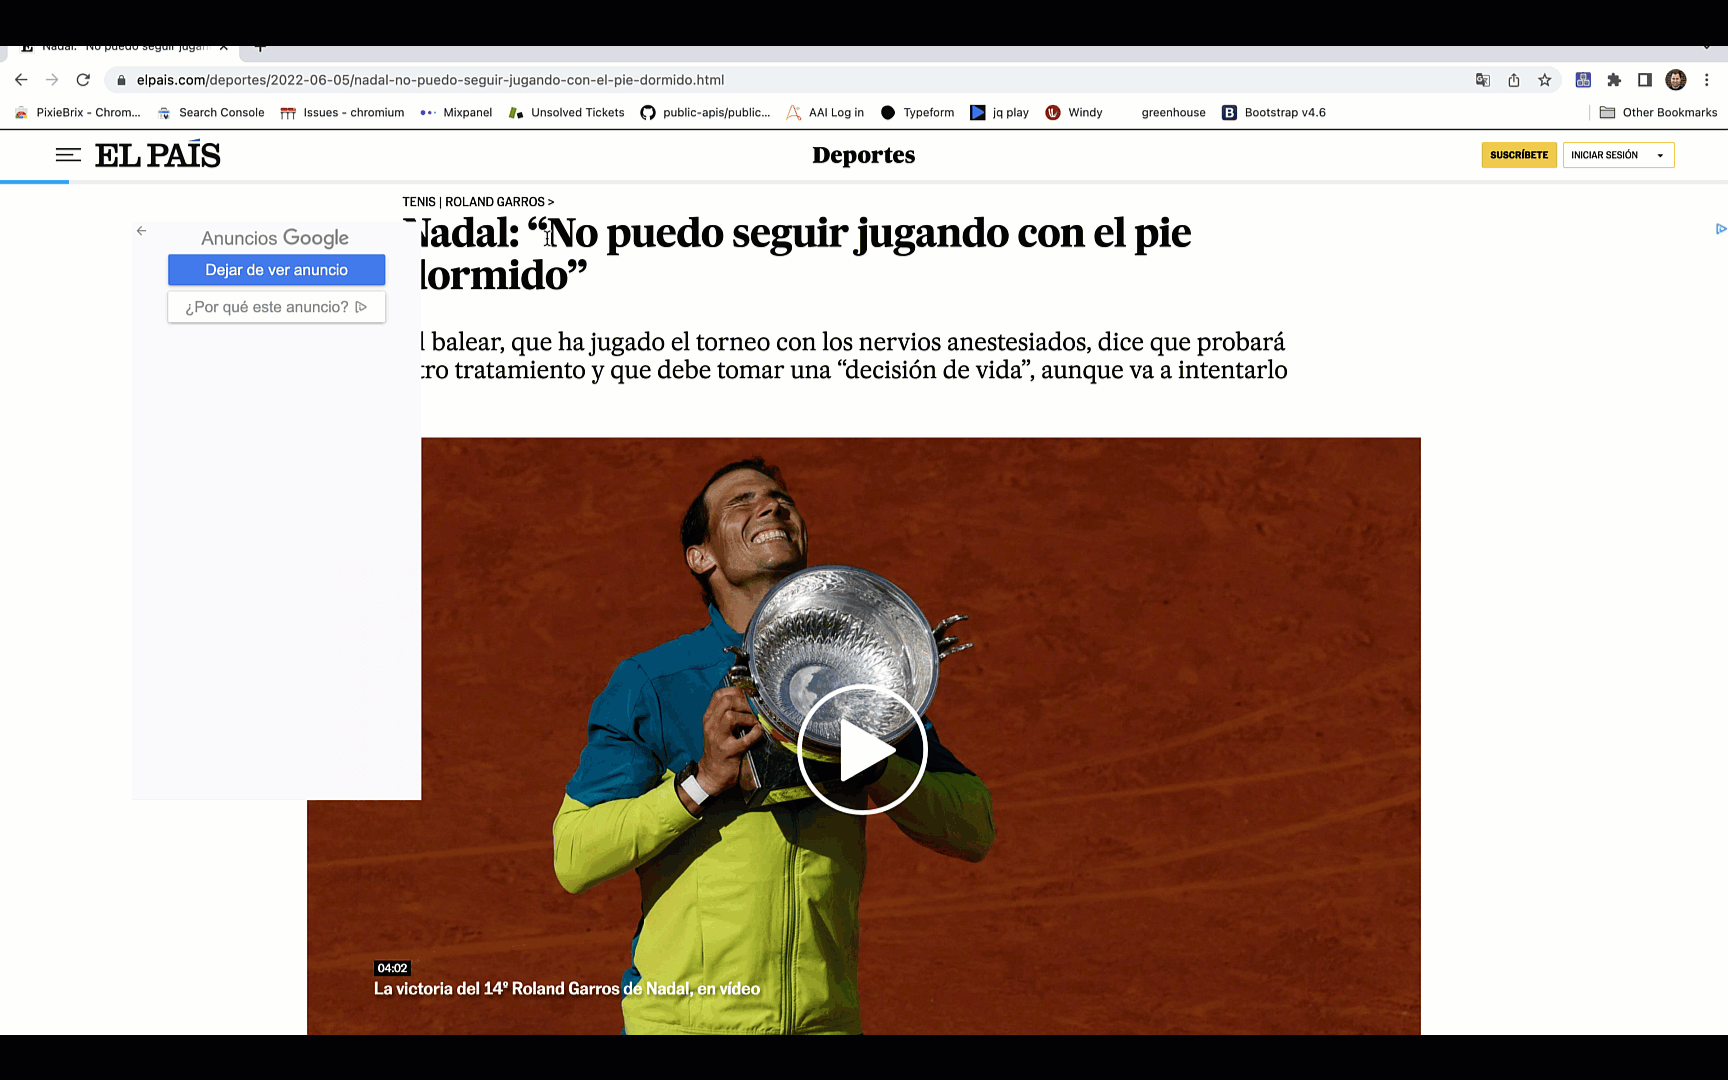Click the SUSCRÍBETE button
This screenshot has height=1080, width=1728.
coord(1519,155)
